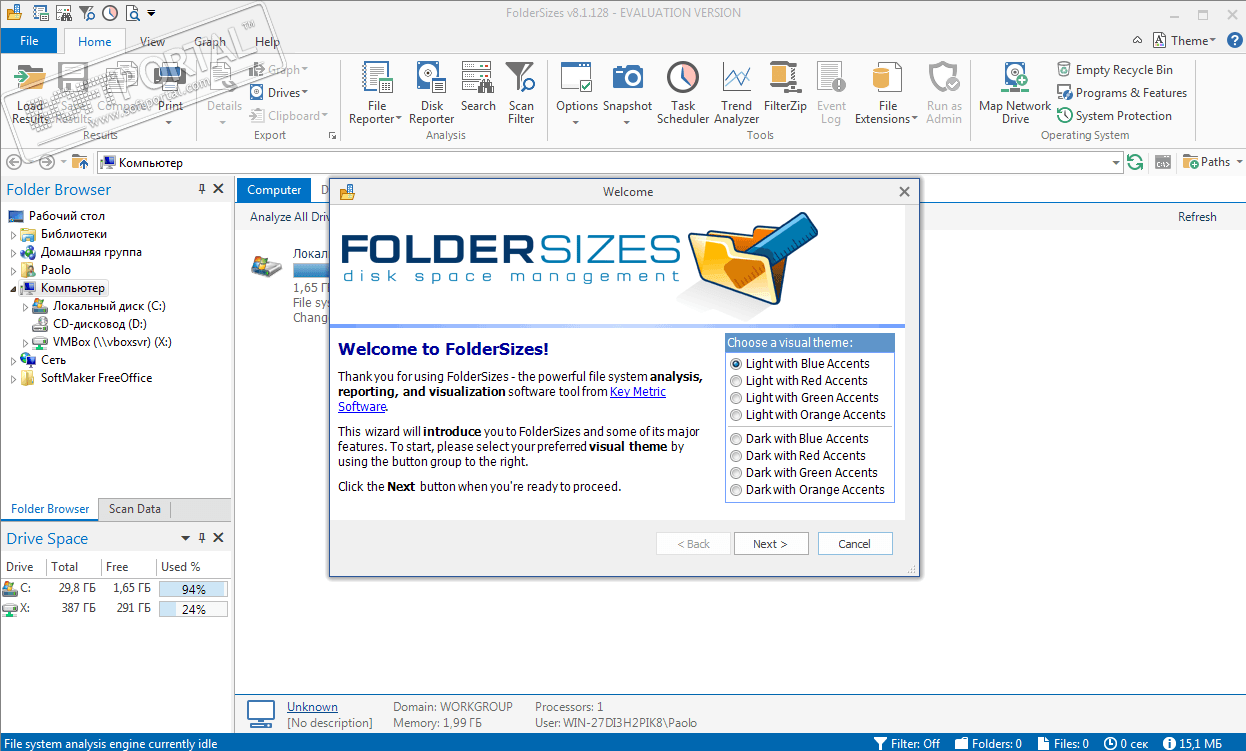Open the Drives dropdown in Export
1246x751 pixels.
click(277, 93)
